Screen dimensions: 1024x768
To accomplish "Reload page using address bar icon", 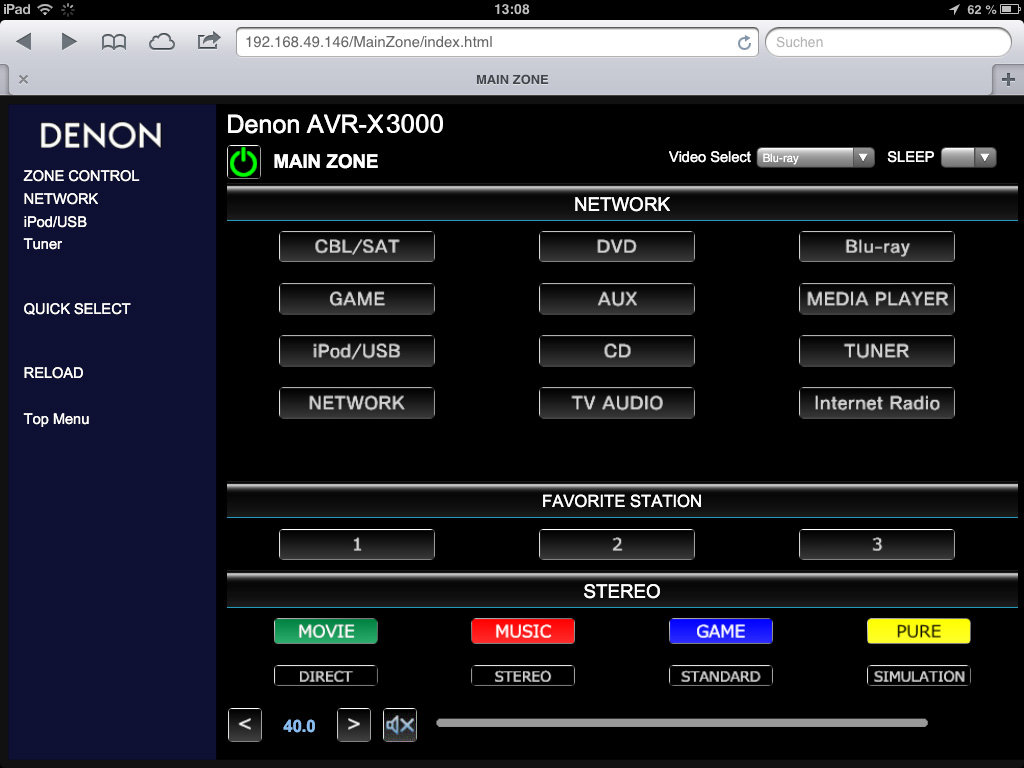I will click(x=744, y=43).
